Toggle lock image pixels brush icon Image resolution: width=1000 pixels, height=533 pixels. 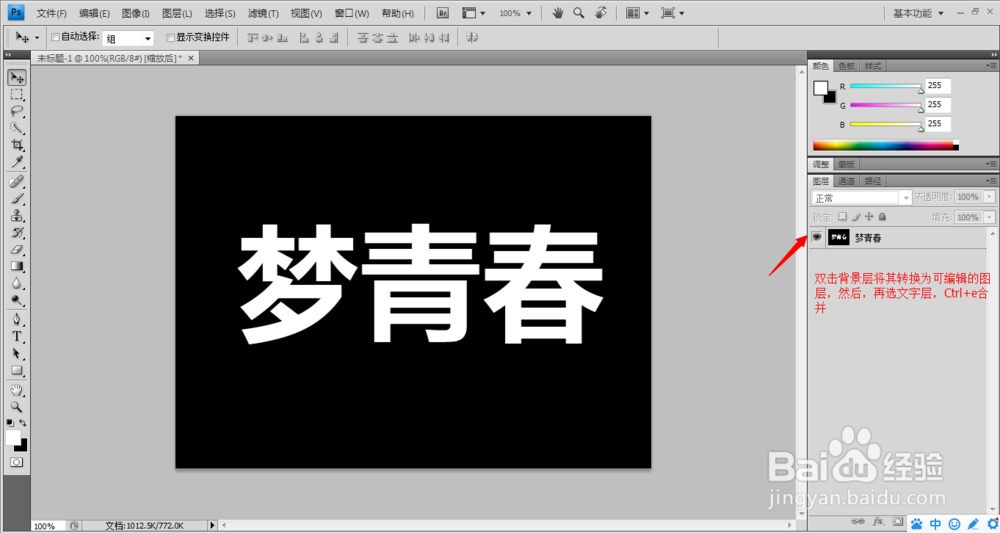[x=856, y=217]
